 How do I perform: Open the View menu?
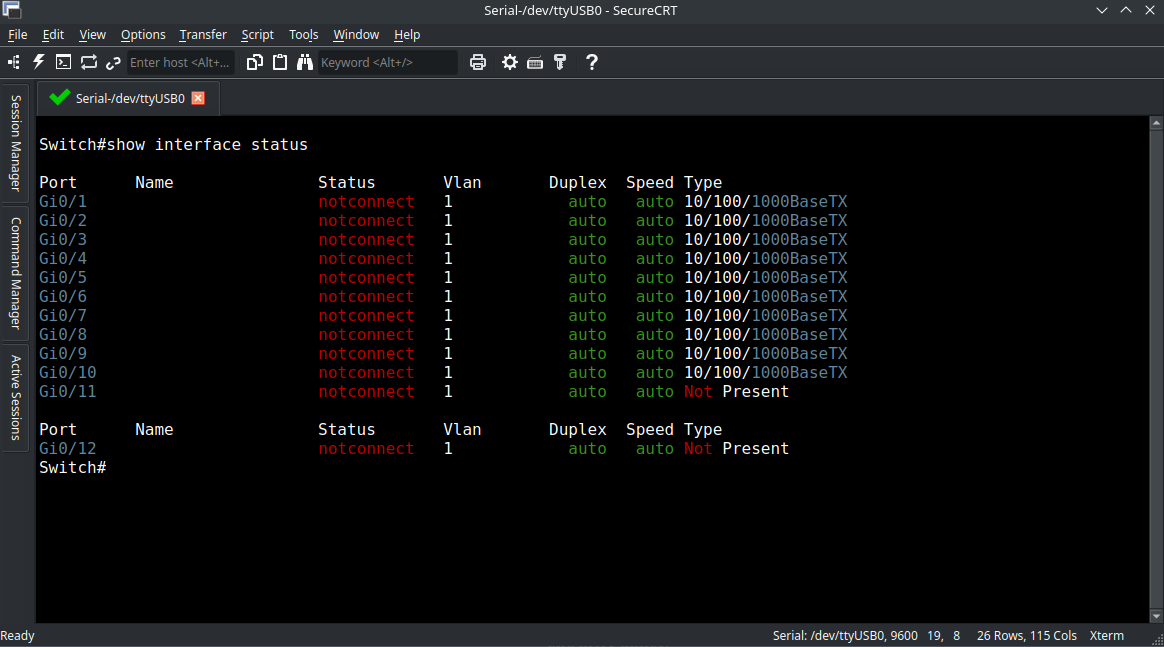tap(93, 35)
